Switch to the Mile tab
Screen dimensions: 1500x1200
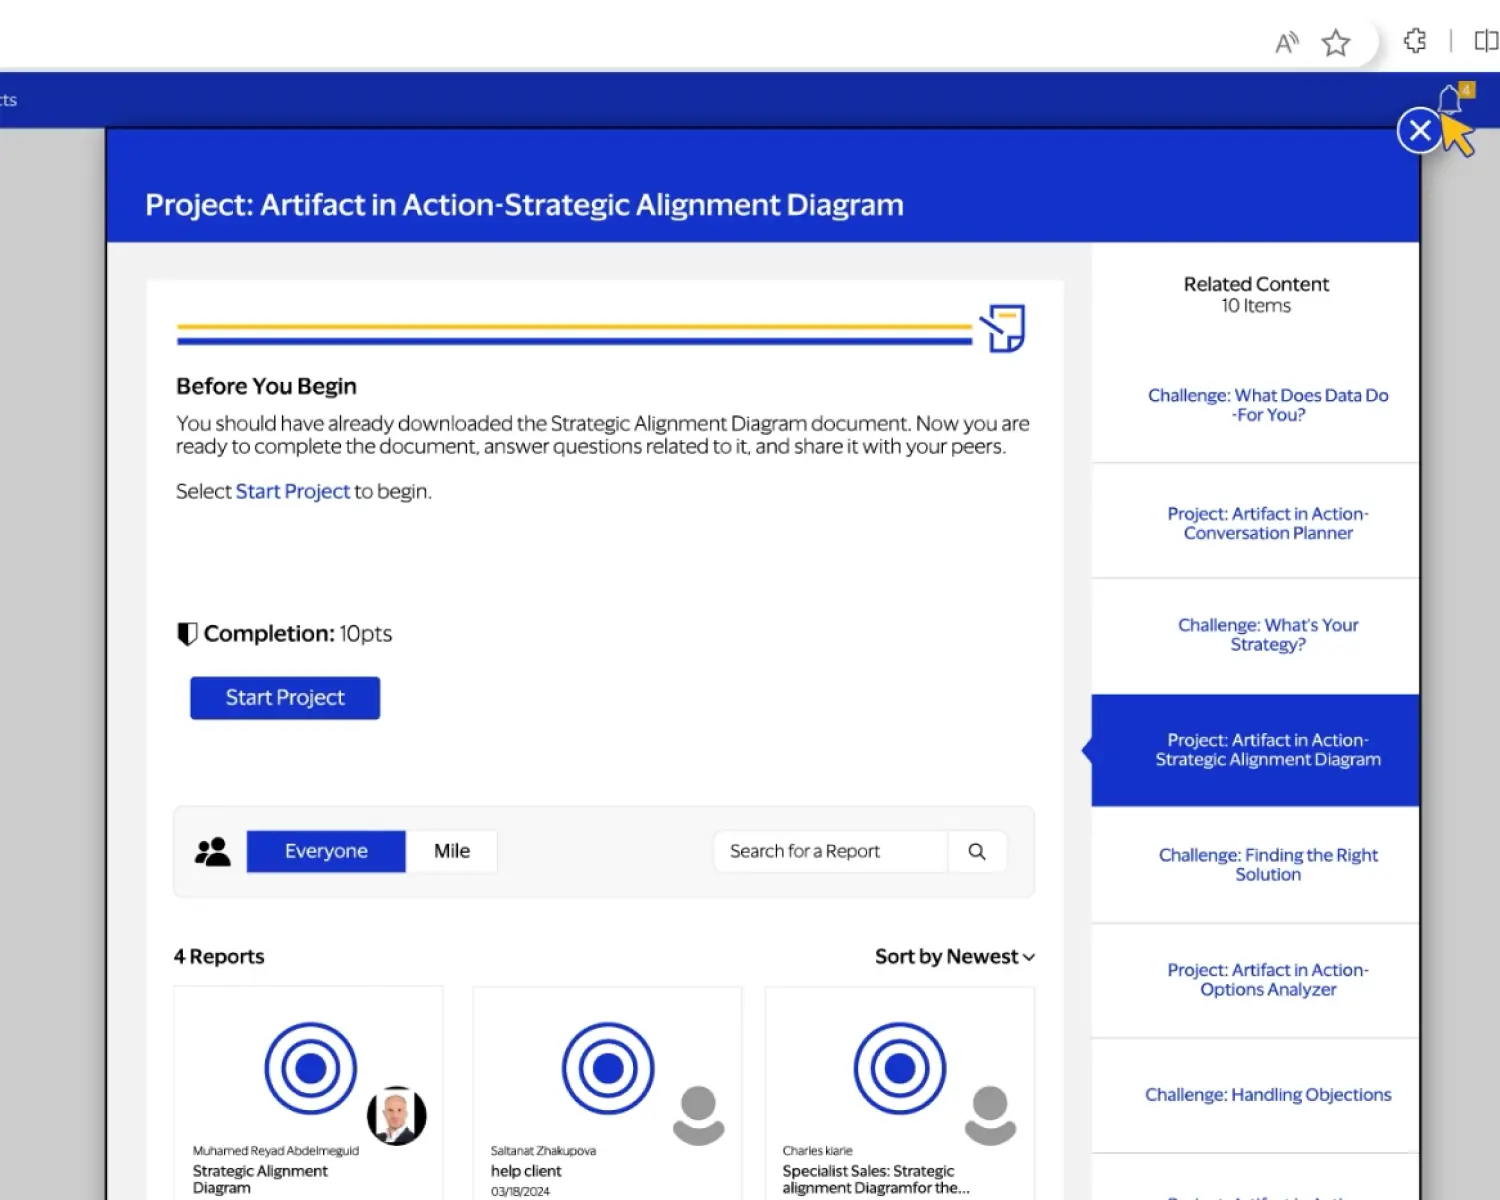[452, 851]
